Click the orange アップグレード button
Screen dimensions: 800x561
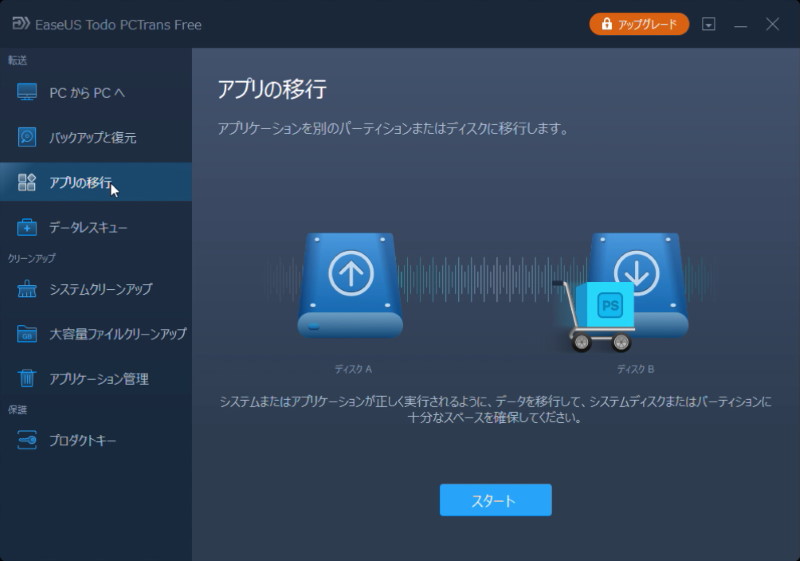pyautogui.click(x=639, y=24)
